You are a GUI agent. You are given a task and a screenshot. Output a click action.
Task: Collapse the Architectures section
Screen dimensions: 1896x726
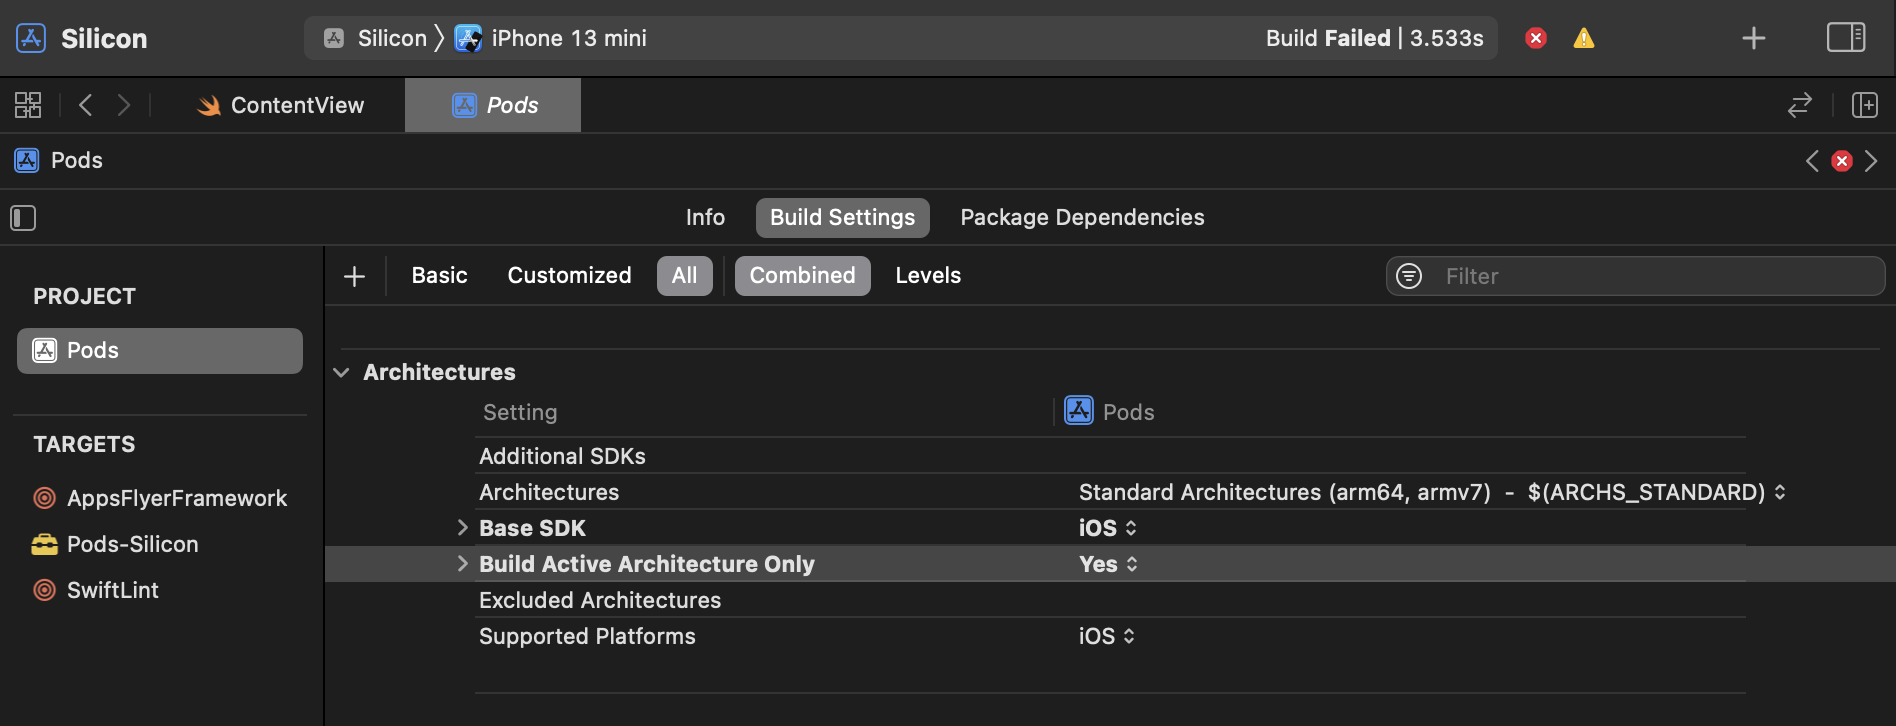[342, 372]
